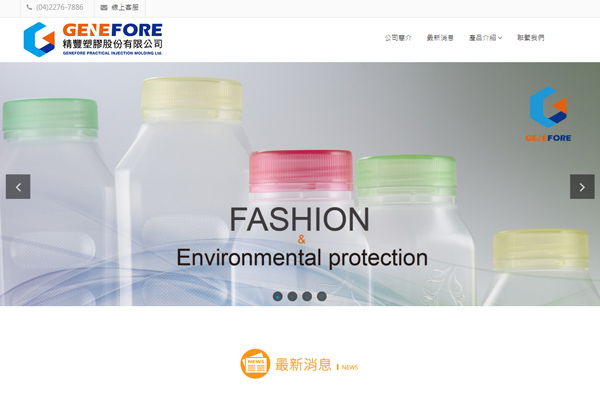Open the 公司簡介 menu item
This screenshot has height=400, width=600.
[398, 38]
